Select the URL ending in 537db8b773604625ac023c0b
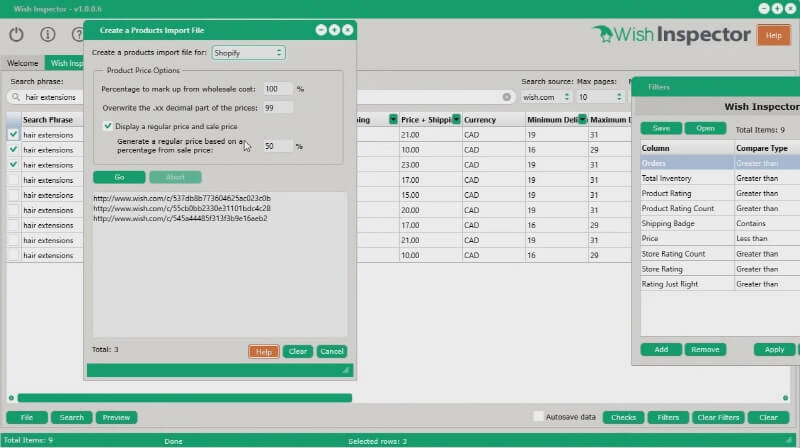The image size is (800, 448). [x=182, y=198]
